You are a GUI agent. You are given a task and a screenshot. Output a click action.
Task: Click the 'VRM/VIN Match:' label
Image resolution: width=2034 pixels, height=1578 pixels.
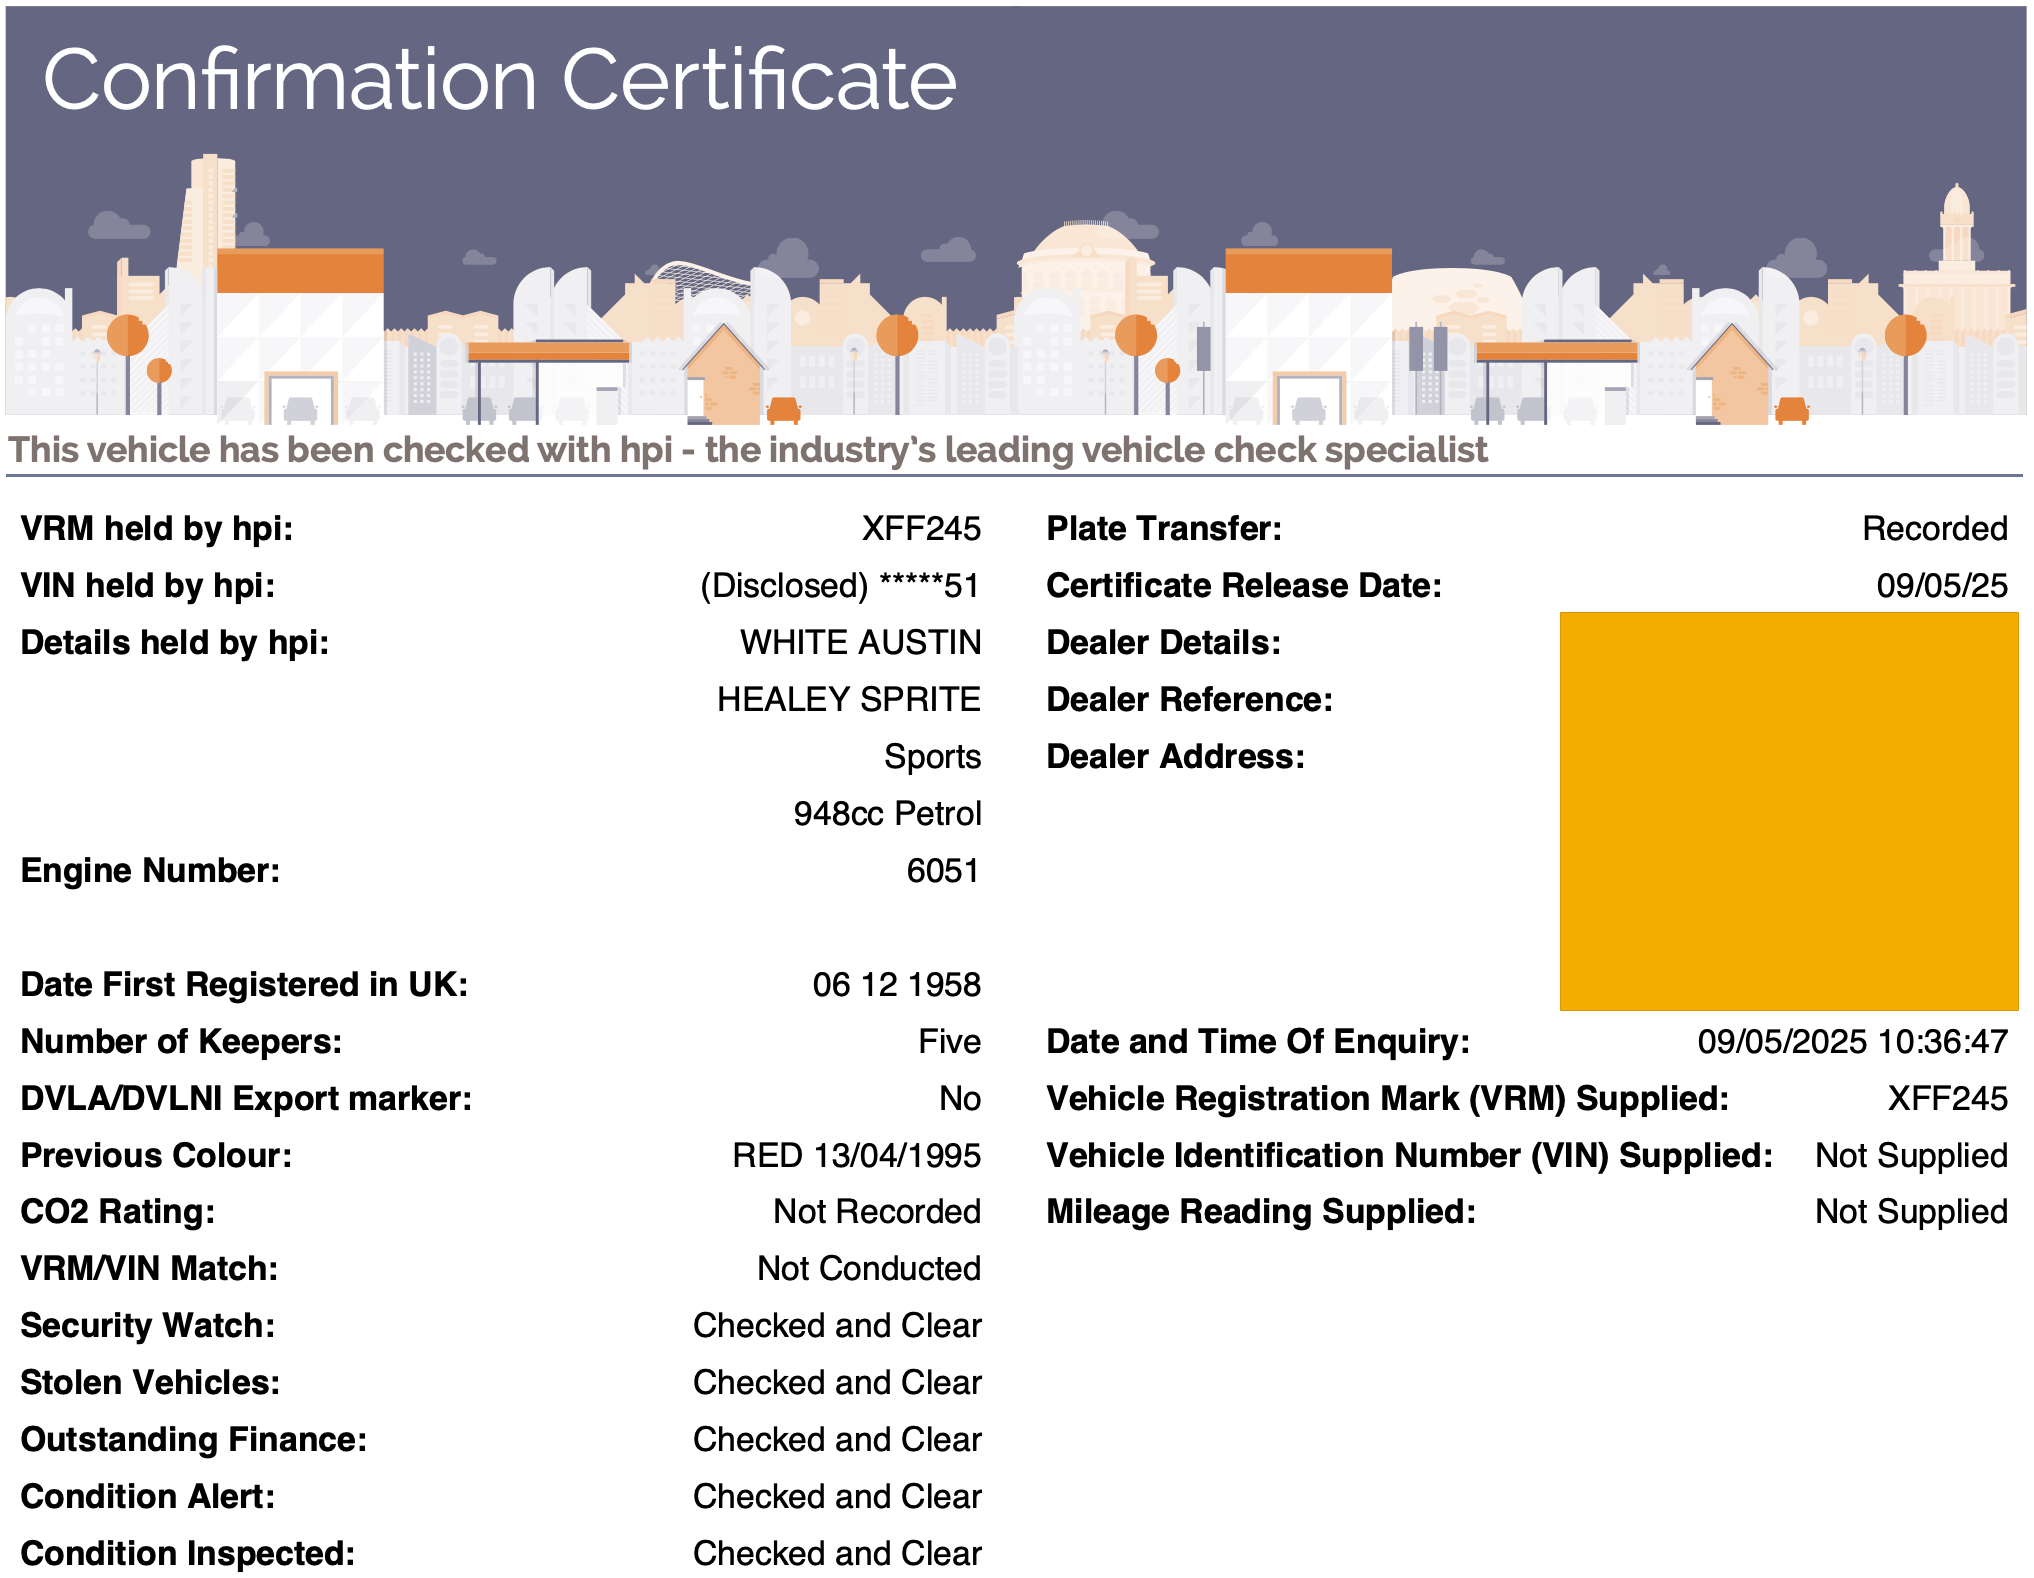point(149,1268)
